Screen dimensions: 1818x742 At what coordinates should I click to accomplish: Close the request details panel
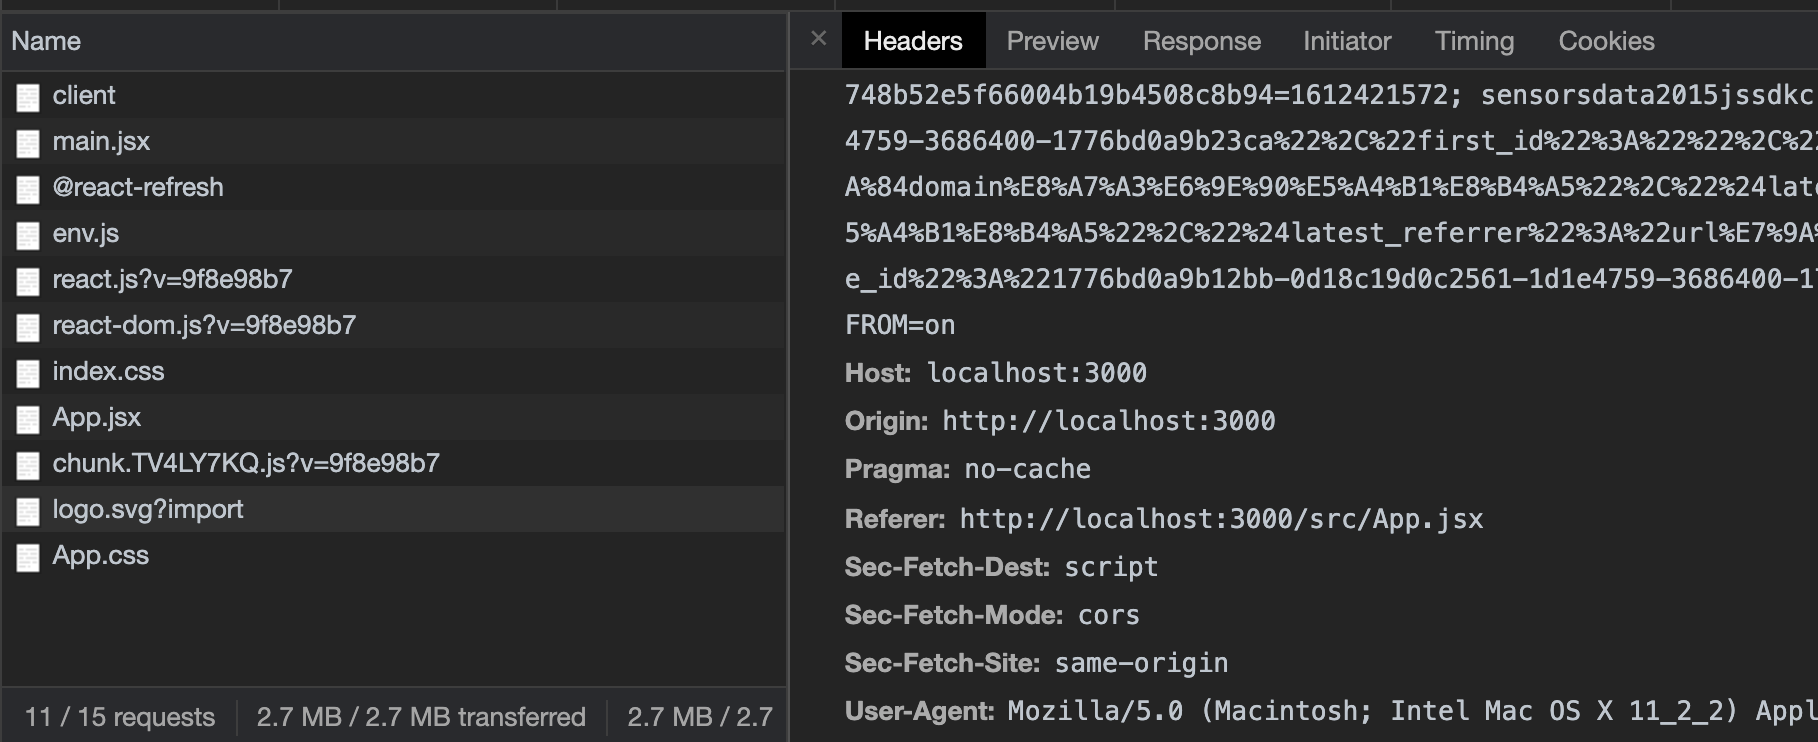point(819,39)
